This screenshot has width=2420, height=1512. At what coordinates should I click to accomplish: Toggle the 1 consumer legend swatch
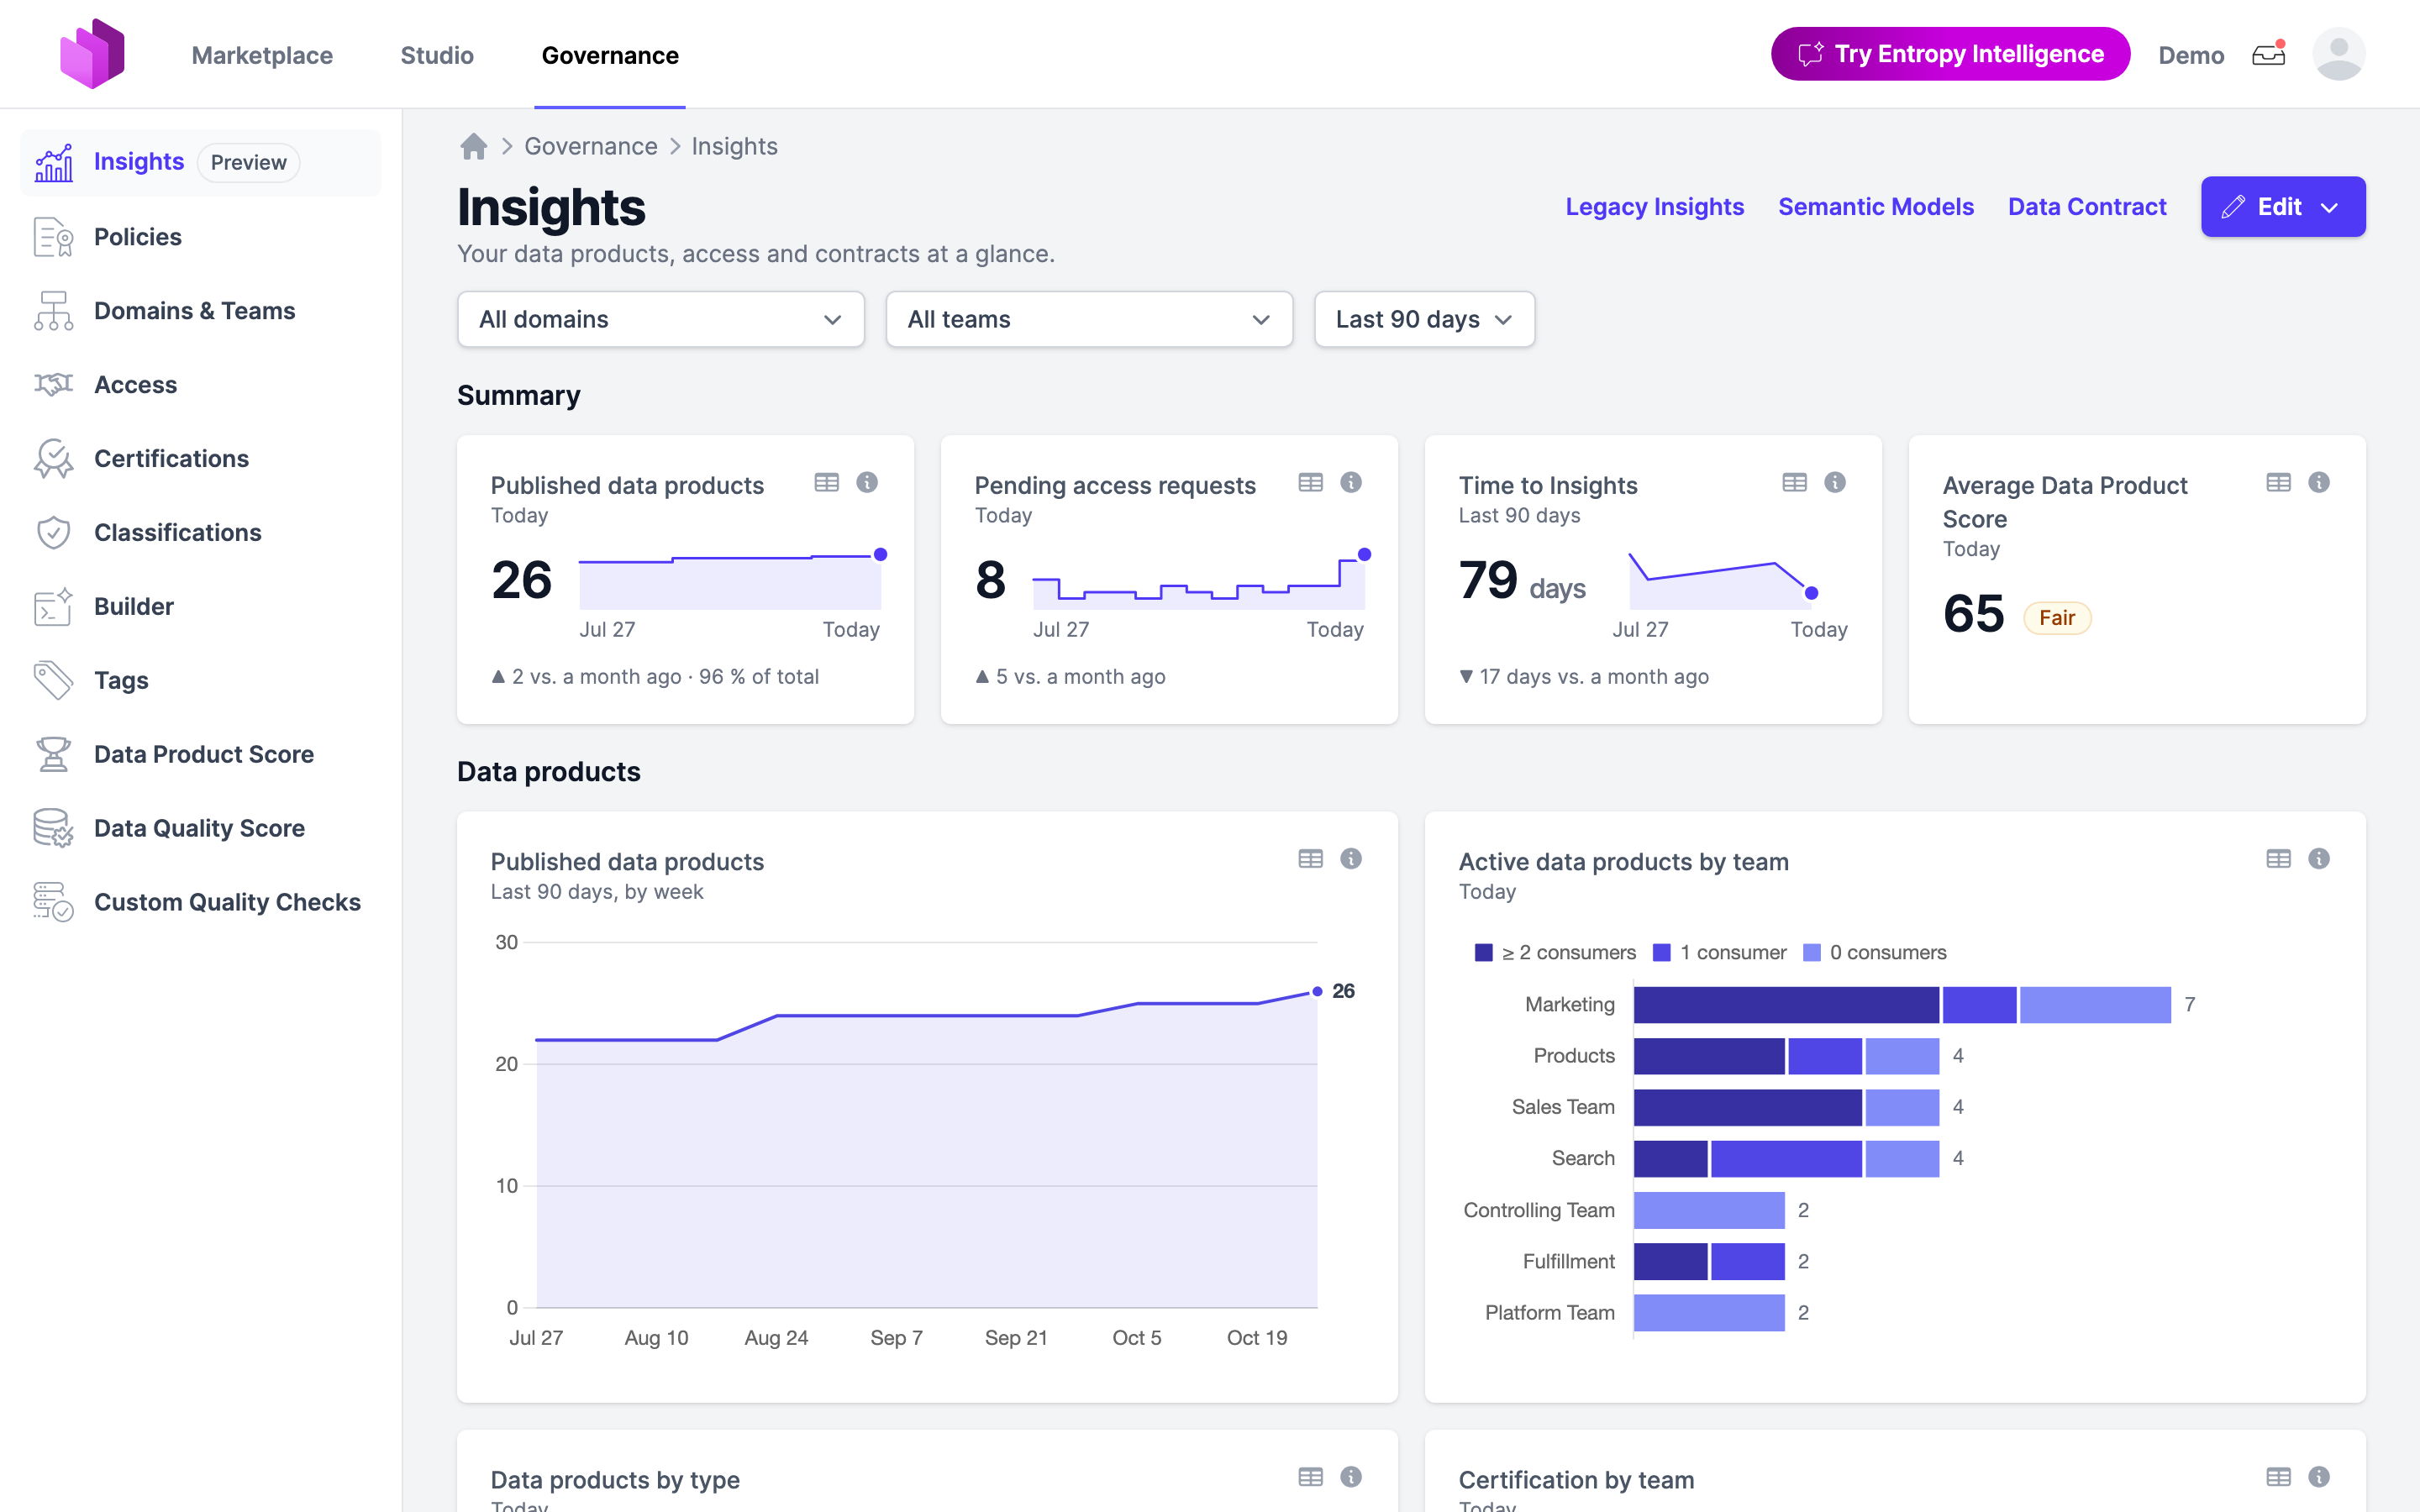pyautogui.click(x=1662, y=952)
